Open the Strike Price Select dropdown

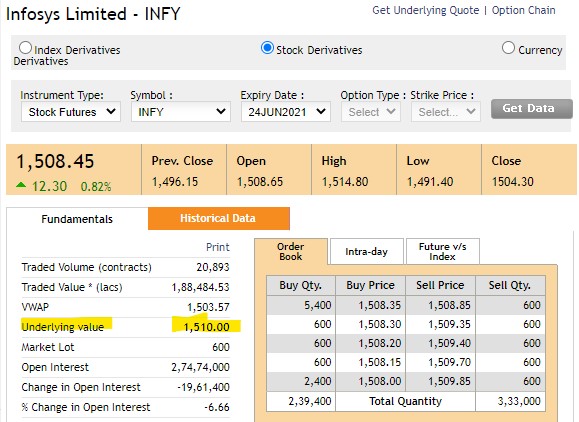coord(446,112)
